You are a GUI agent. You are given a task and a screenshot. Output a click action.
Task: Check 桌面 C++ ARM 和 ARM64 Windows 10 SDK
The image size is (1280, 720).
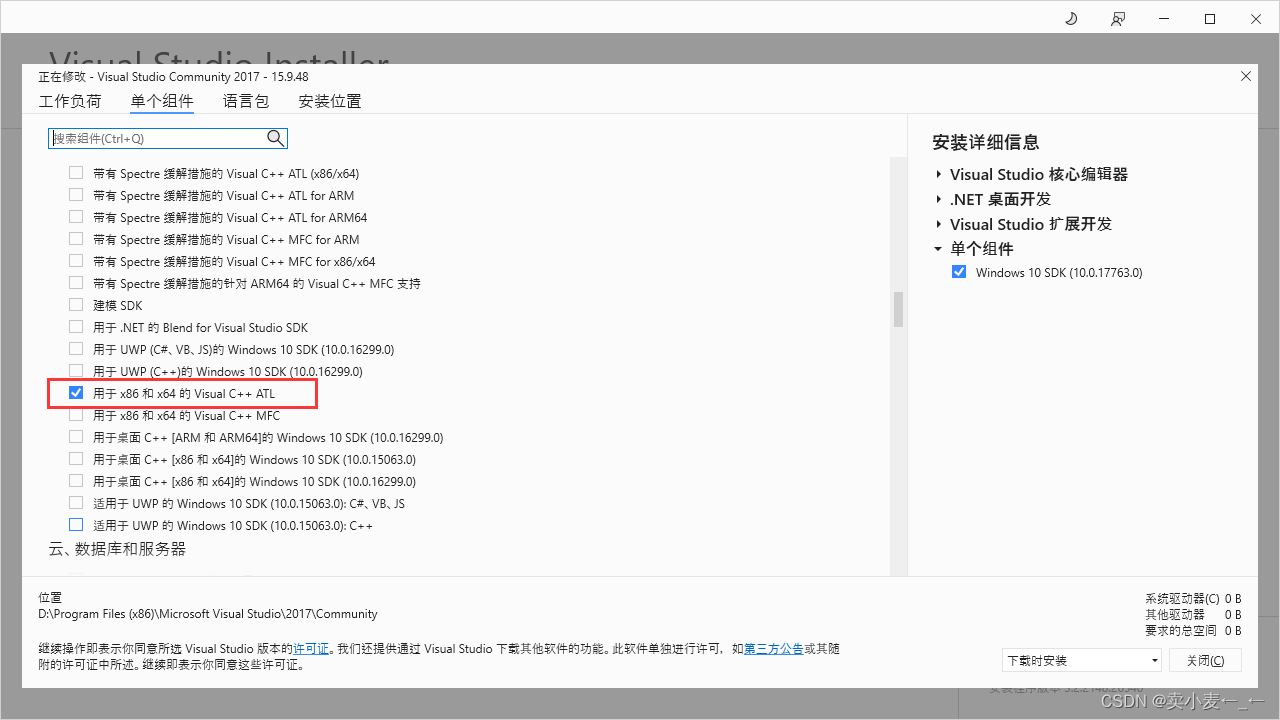click(76, 437)
